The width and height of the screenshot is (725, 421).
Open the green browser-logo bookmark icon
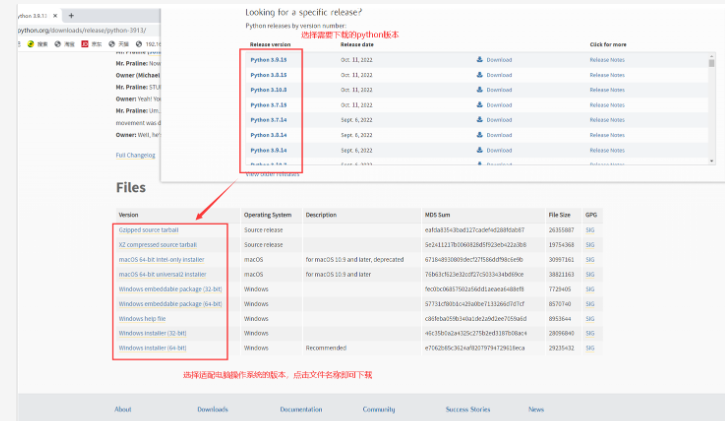(31, 44)
